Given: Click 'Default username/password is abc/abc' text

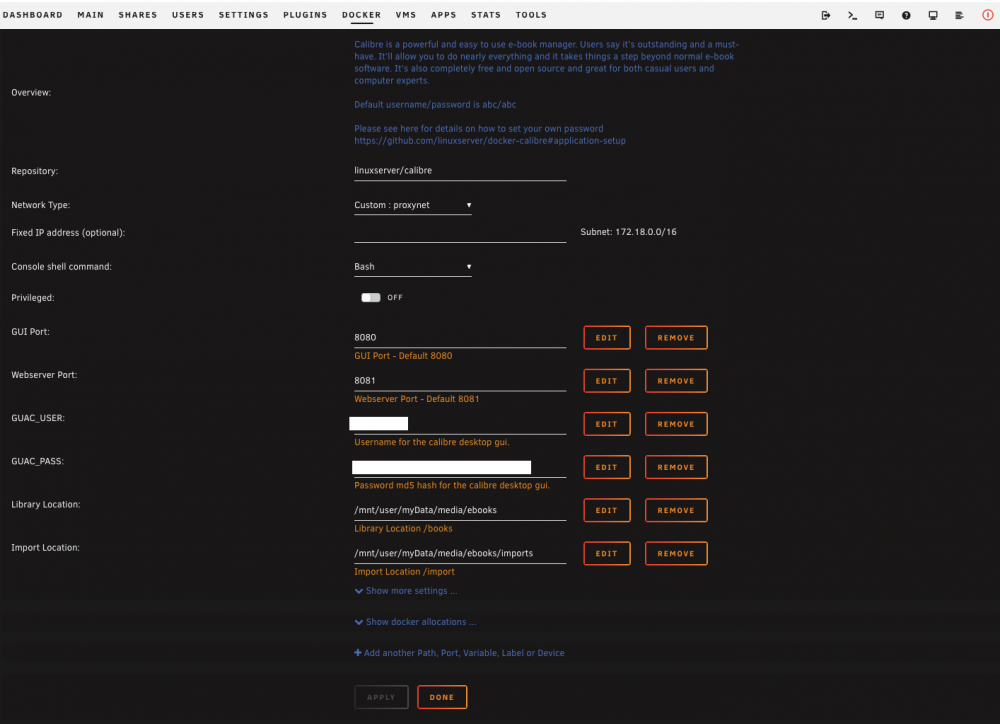Looking at the screenshot, I should (x=435, y=105).
